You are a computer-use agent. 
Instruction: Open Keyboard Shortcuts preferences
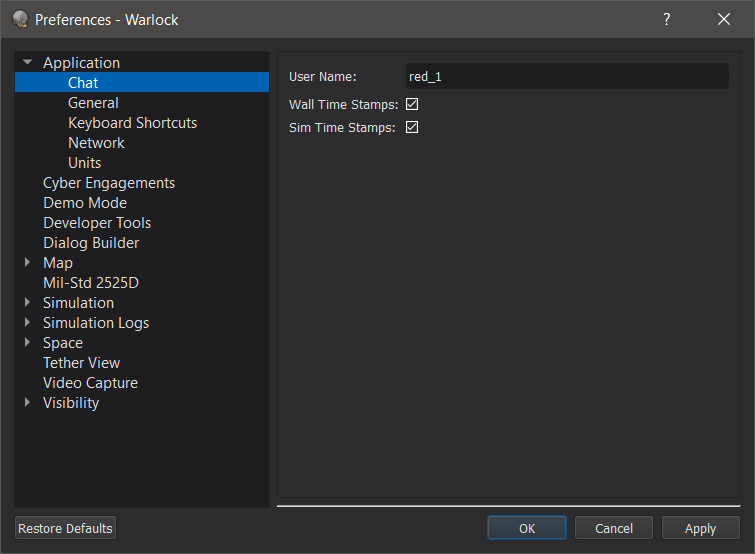(132, 123)
